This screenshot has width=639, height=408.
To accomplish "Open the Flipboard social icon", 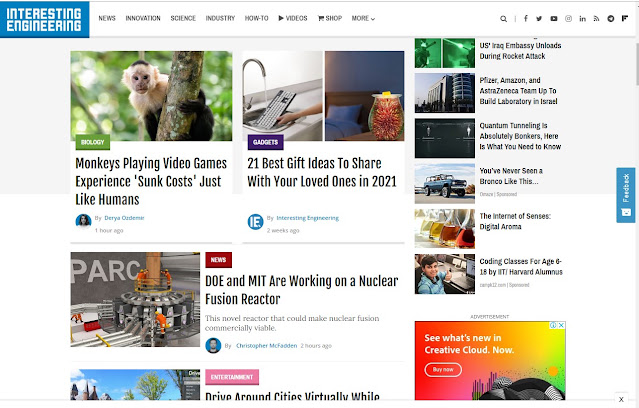I will (x=625, y=18).
